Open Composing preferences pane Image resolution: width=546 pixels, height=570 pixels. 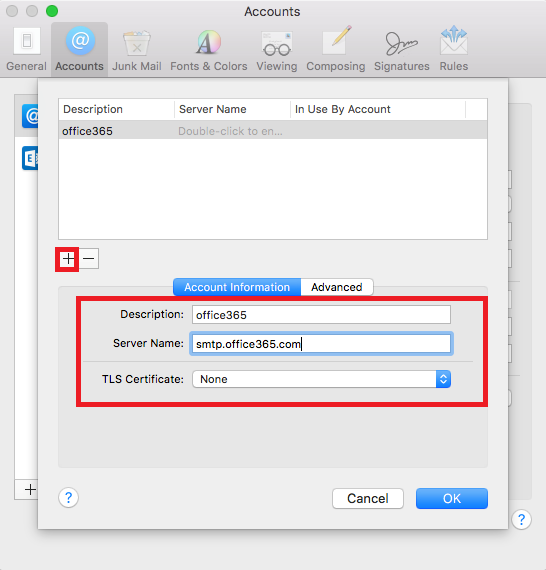[336, 49]
